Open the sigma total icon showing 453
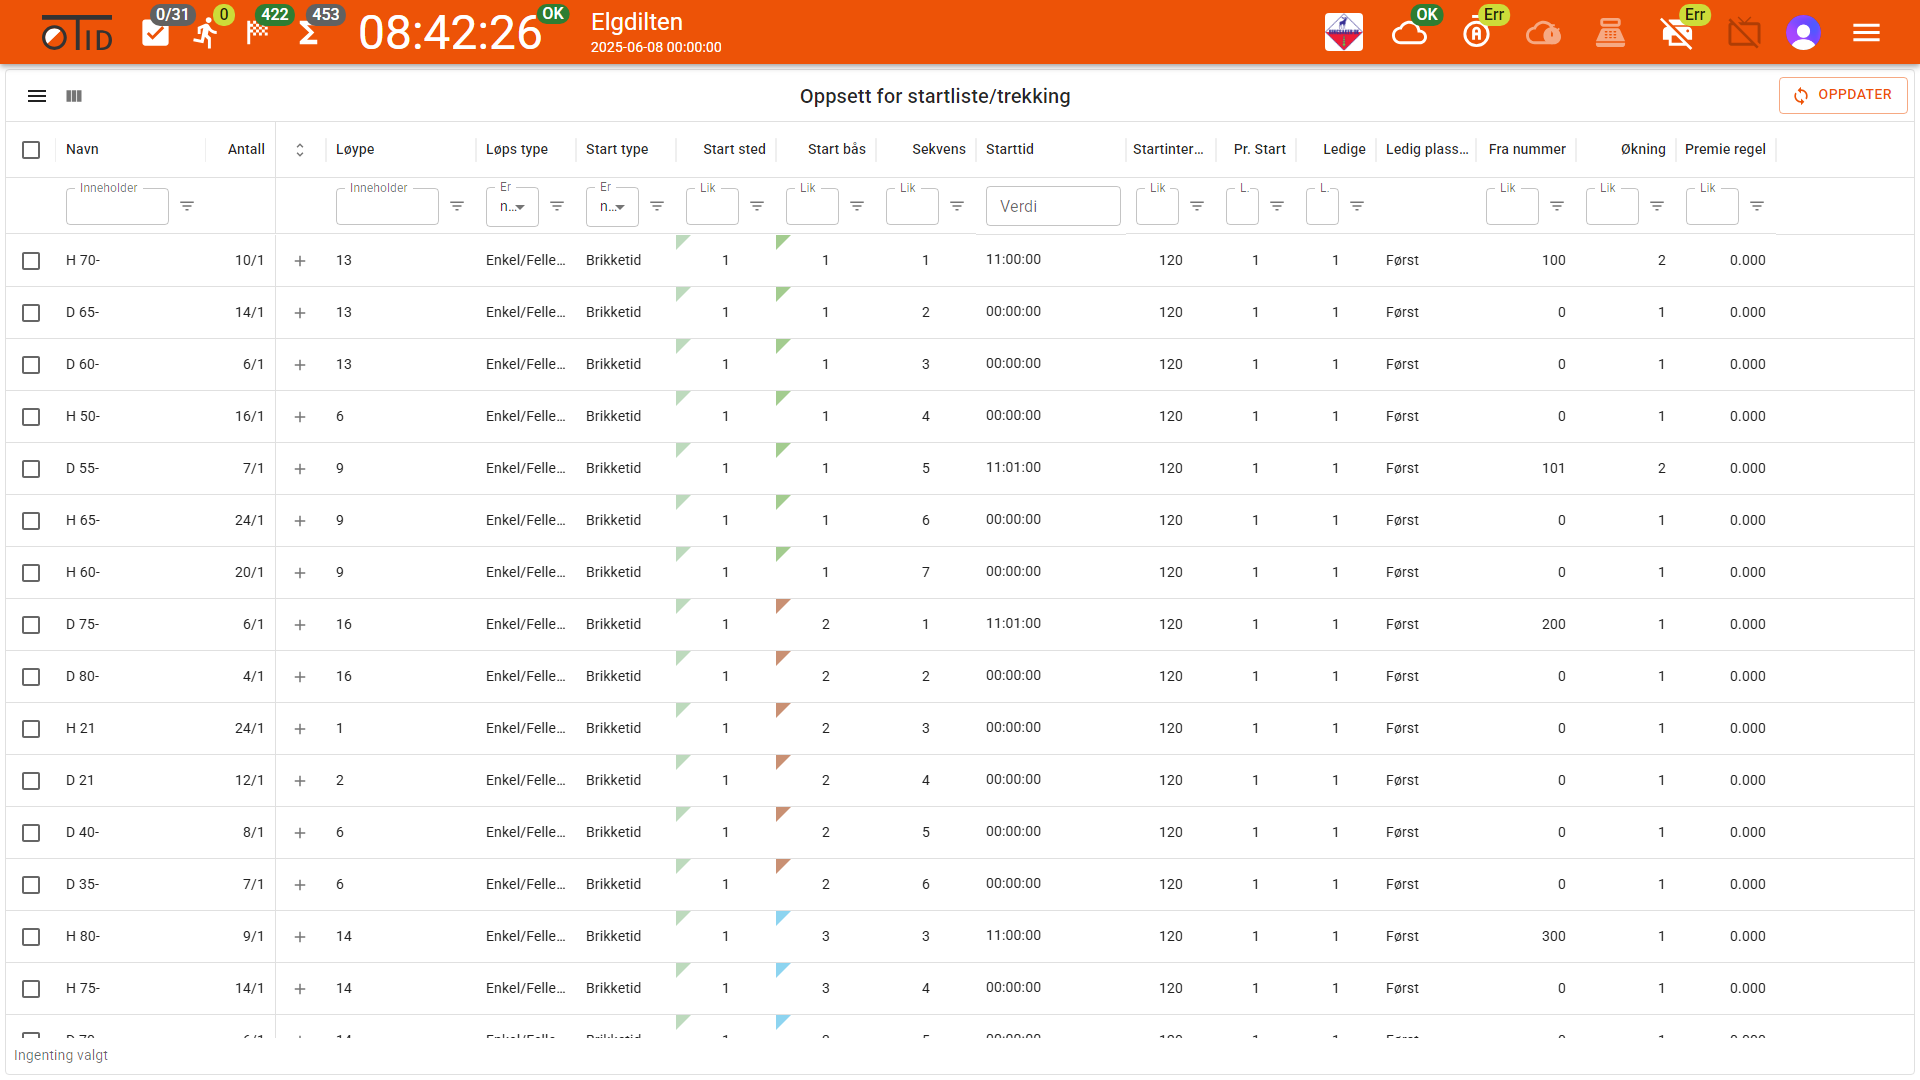Image resolution: width=1920 pixels, height=1080 pixels. (309, 34)
